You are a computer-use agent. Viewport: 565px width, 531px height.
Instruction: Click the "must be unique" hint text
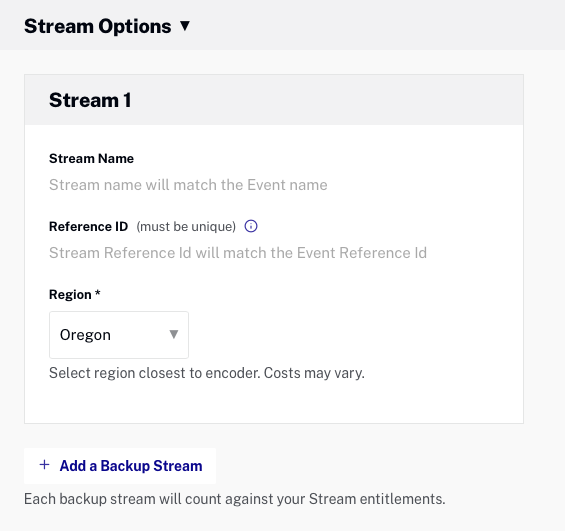[x=186, y=227]
